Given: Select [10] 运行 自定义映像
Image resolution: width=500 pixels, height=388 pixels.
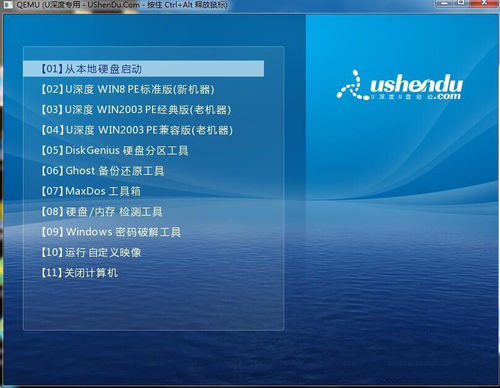Looking at the screenshot, I should tap(91, 252).
